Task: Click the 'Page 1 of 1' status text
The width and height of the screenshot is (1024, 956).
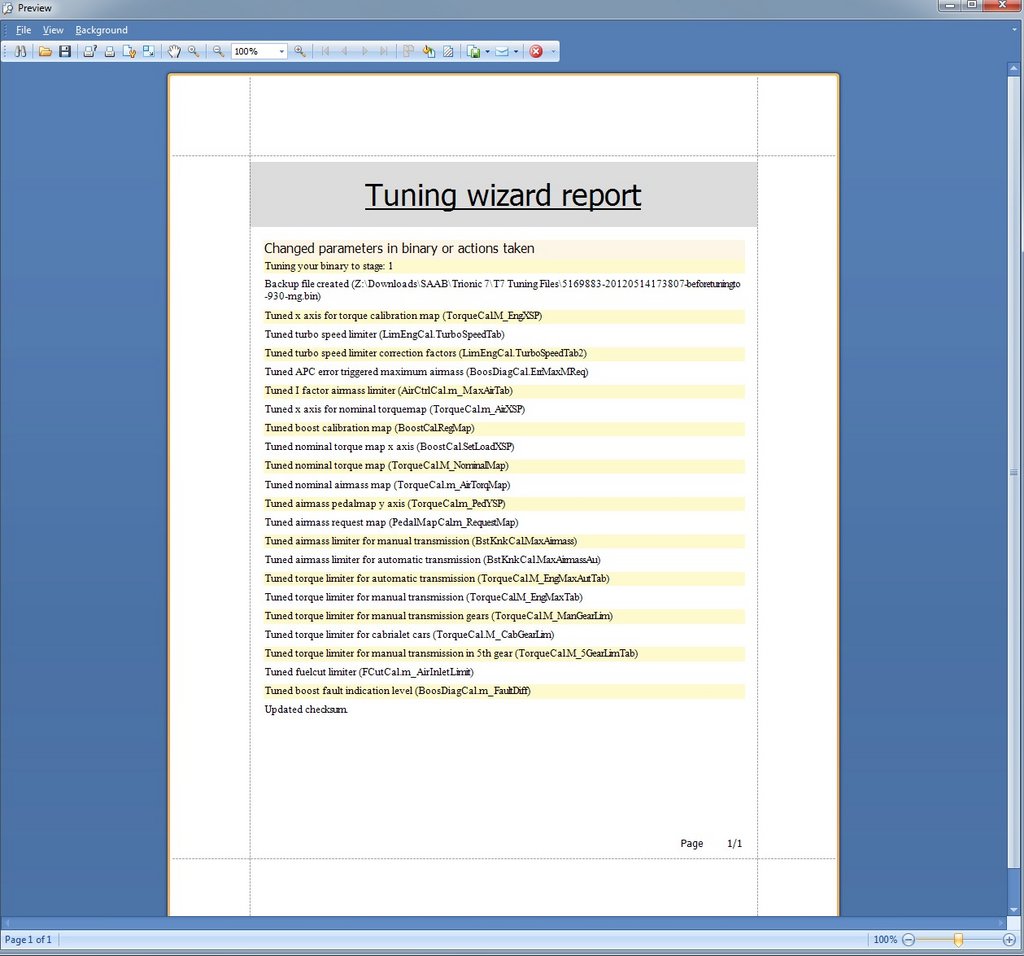Action: (28, 939)
